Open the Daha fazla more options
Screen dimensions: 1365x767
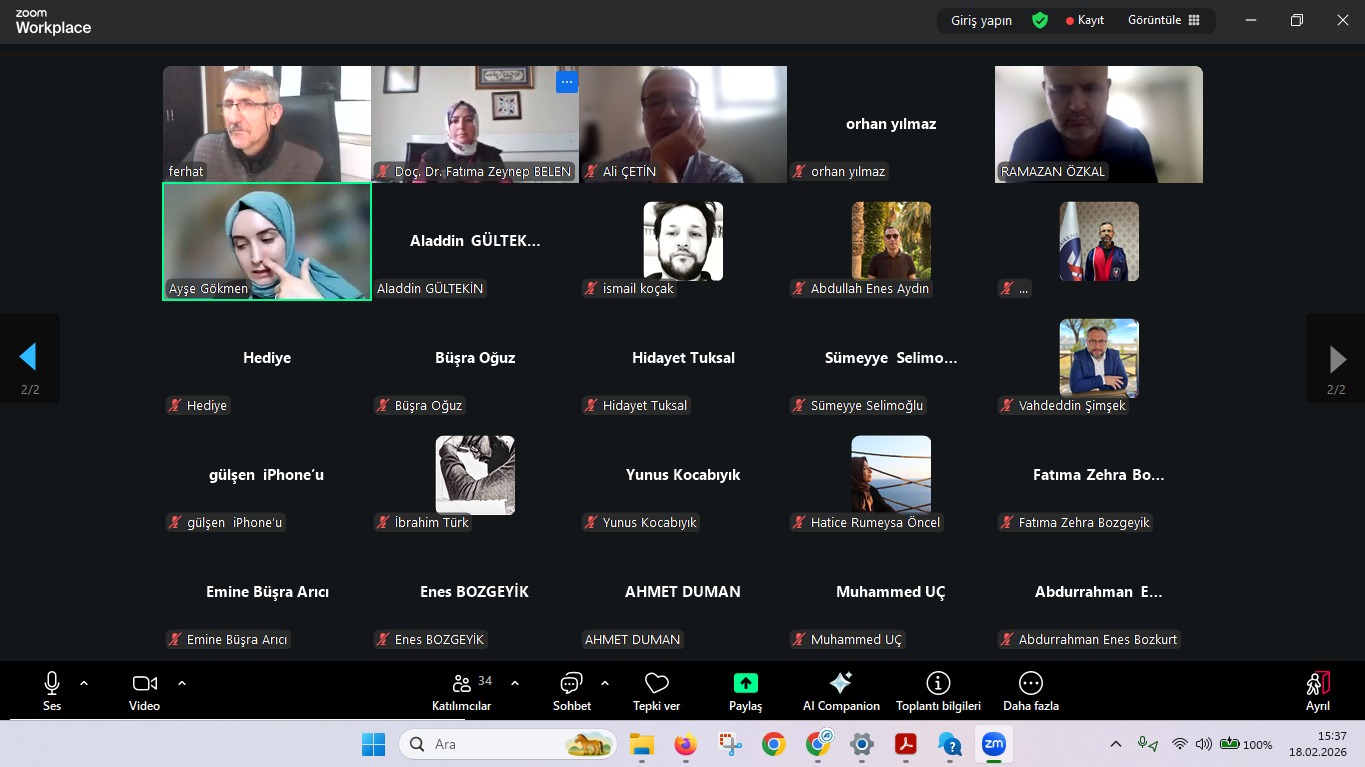coord(1030,691)
